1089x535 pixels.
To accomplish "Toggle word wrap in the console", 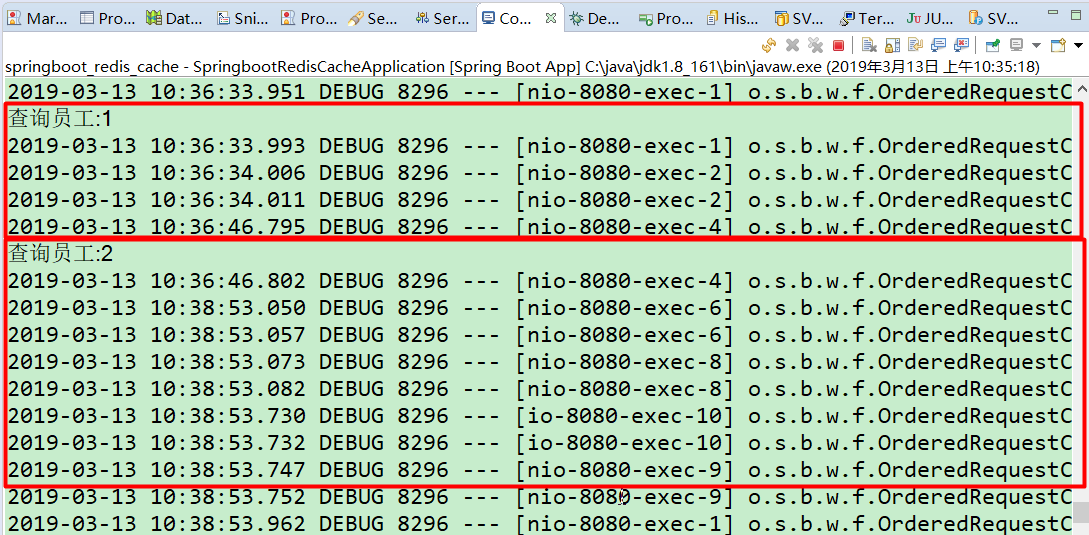I will [x=915, y=45].
